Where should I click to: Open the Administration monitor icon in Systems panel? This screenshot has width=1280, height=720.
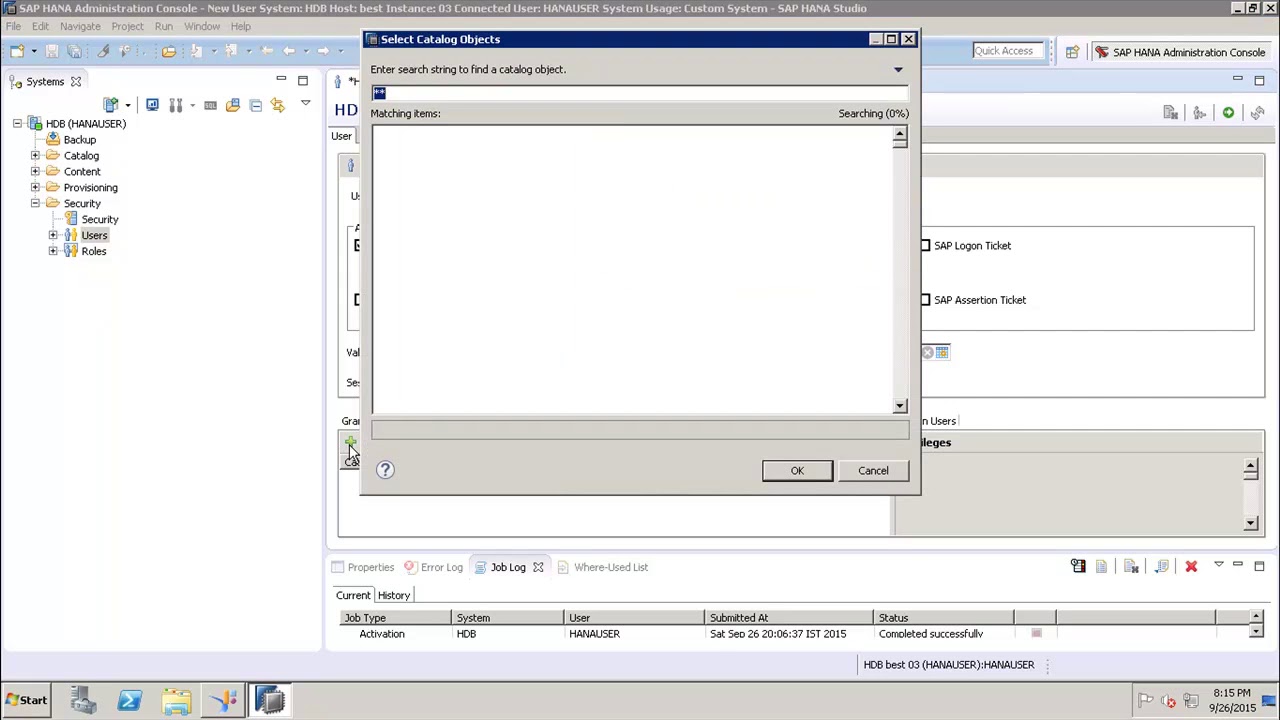152,105
